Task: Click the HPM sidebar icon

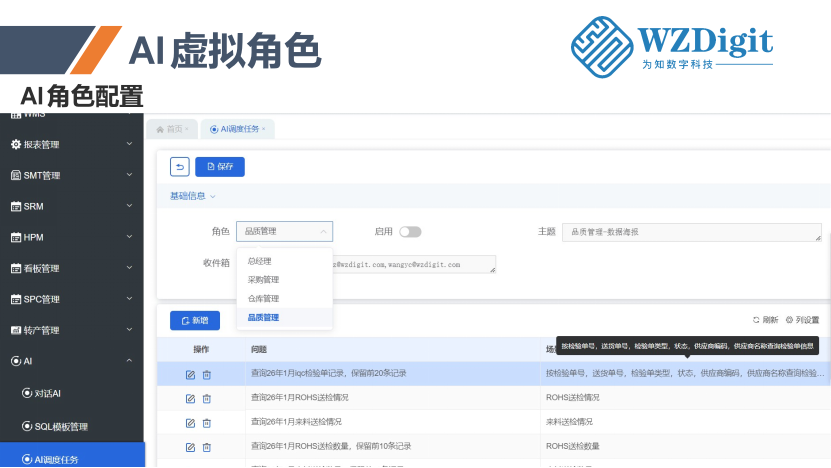Action: (16, 237)
